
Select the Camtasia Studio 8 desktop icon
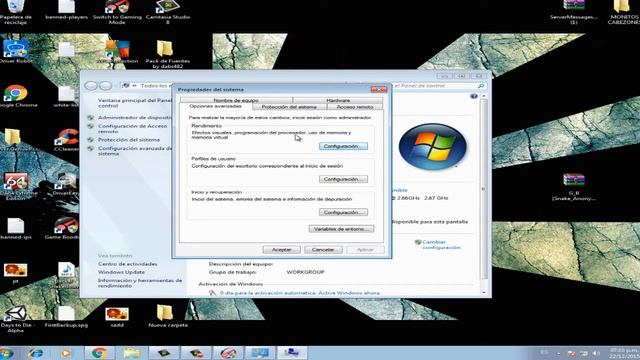pos(168,12)
